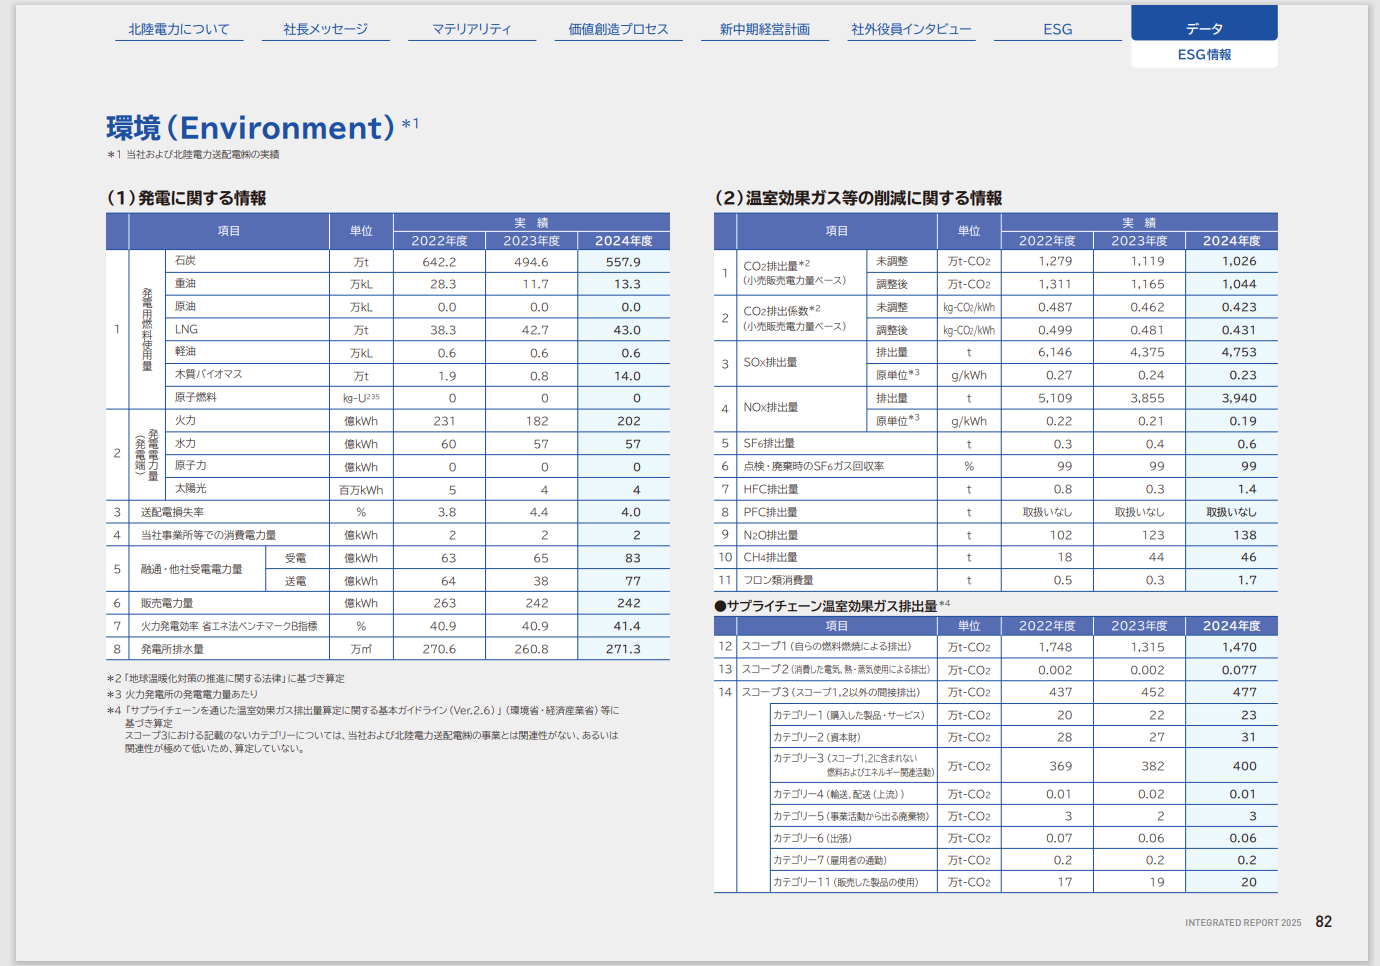Select the SOx排出量 row label
1380x966 pixels.
tap(770, 363)
